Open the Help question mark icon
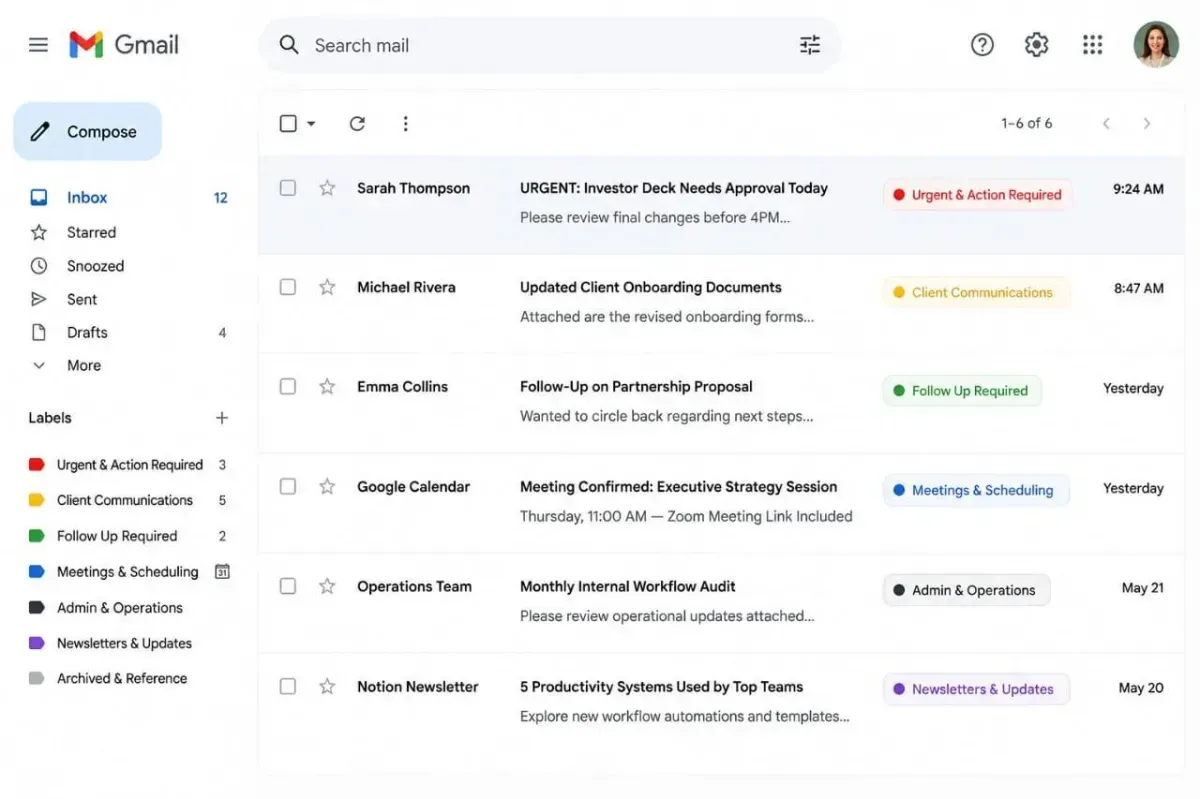Viewport: 1200px width, 799px height. [982, 45]
